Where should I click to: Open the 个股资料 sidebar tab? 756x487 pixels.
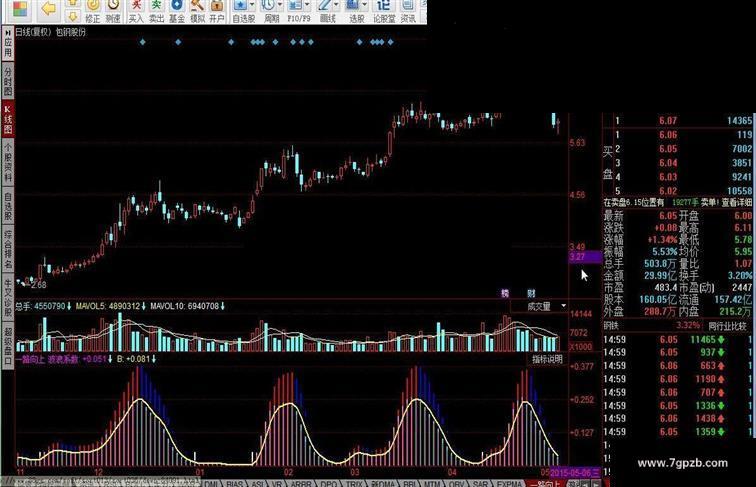click(8, 163)
